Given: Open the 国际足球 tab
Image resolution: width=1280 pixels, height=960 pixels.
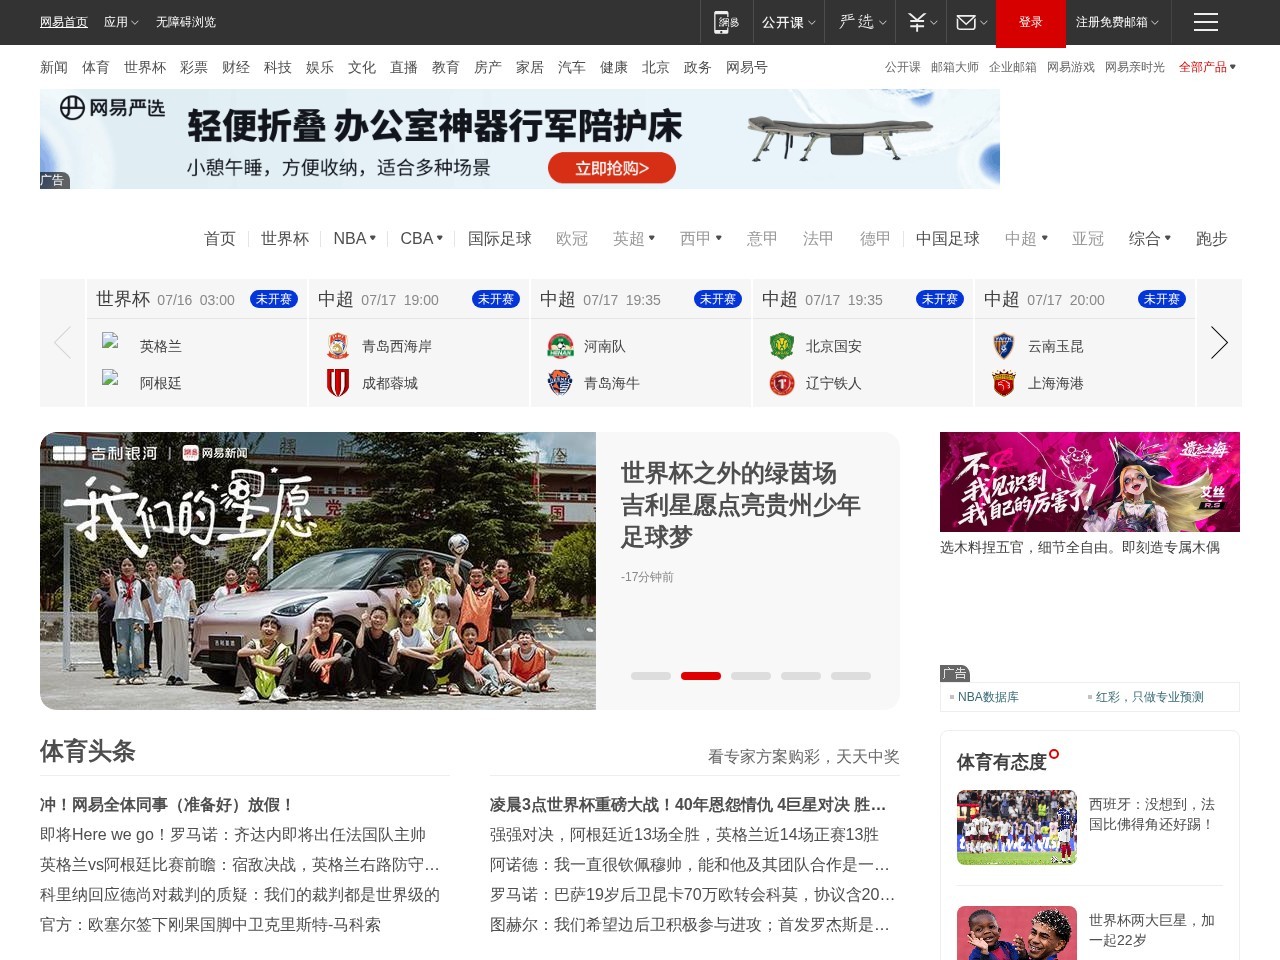Looking at the screenshot, I should coord(500,238).
